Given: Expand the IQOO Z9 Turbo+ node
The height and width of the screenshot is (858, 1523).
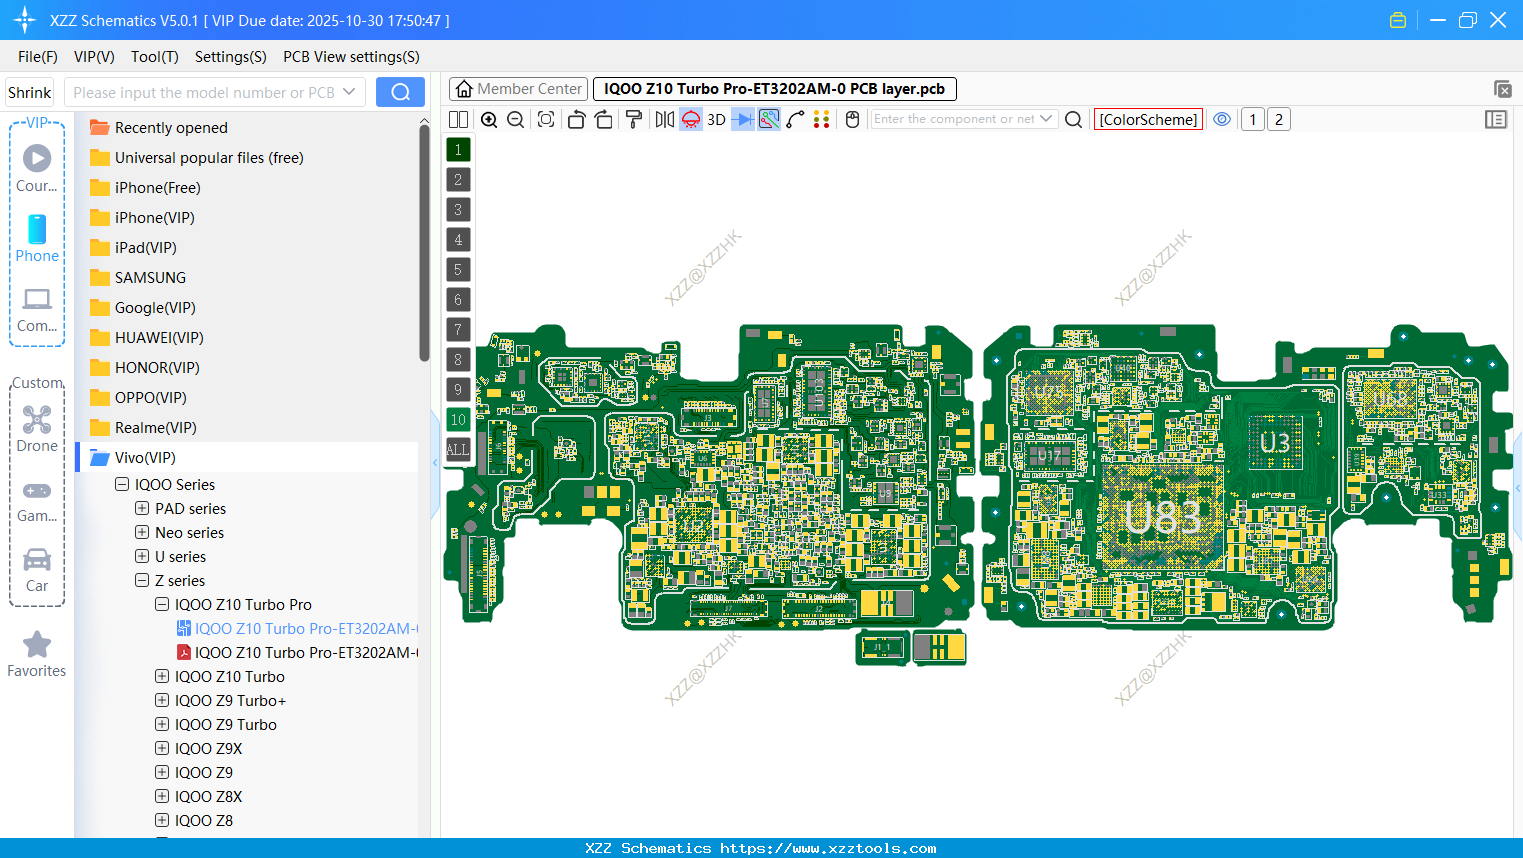Looking at the screenshot, I should pos(162,700).
